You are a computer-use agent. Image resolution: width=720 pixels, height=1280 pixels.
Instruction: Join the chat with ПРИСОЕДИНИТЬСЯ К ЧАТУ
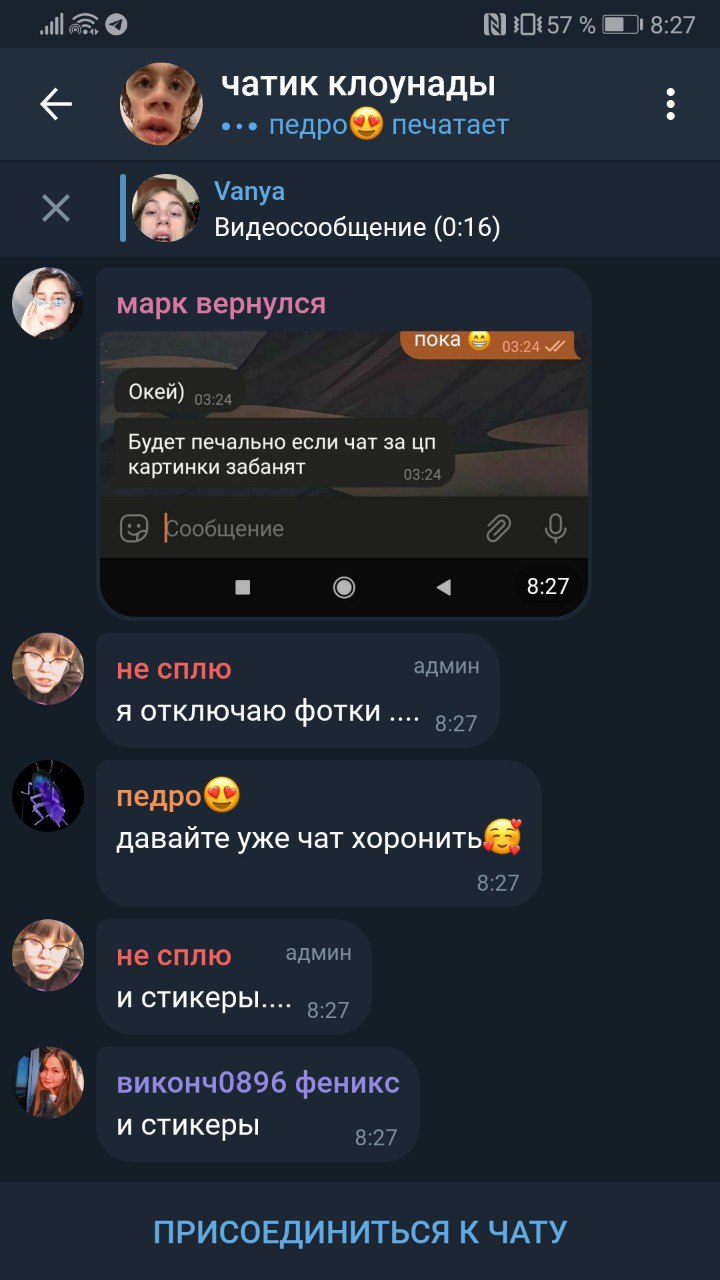[360, 1231]
